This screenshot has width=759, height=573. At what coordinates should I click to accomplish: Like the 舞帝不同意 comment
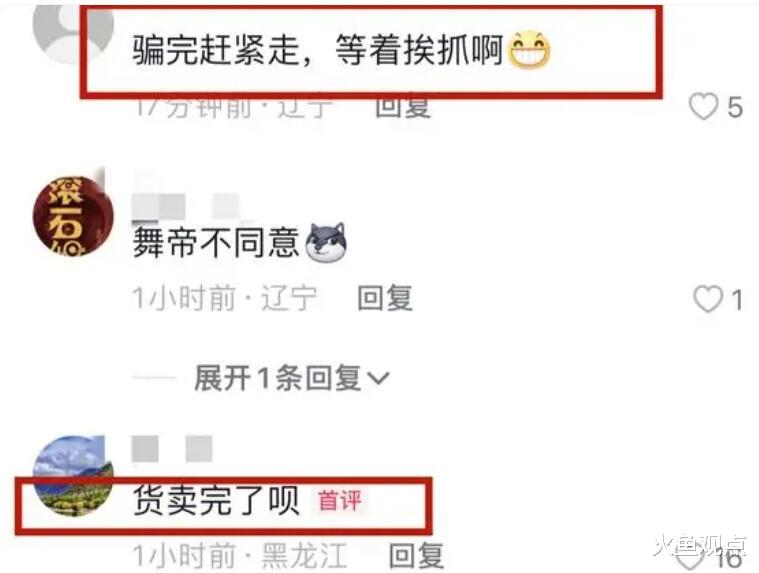[708, 299]
